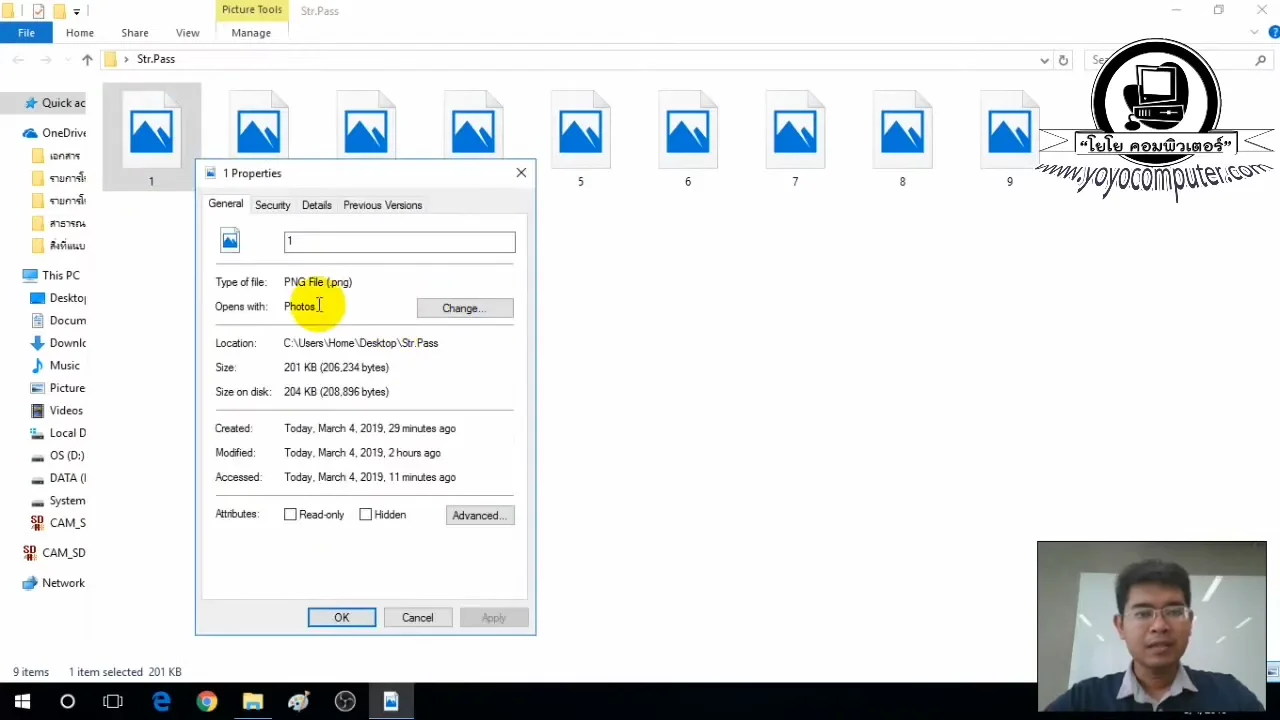Image resolution: width=1280 pixels, height=720 pixels.
Task: Enable the Read-only attribute checkbox
Action: tap(290, 514)
